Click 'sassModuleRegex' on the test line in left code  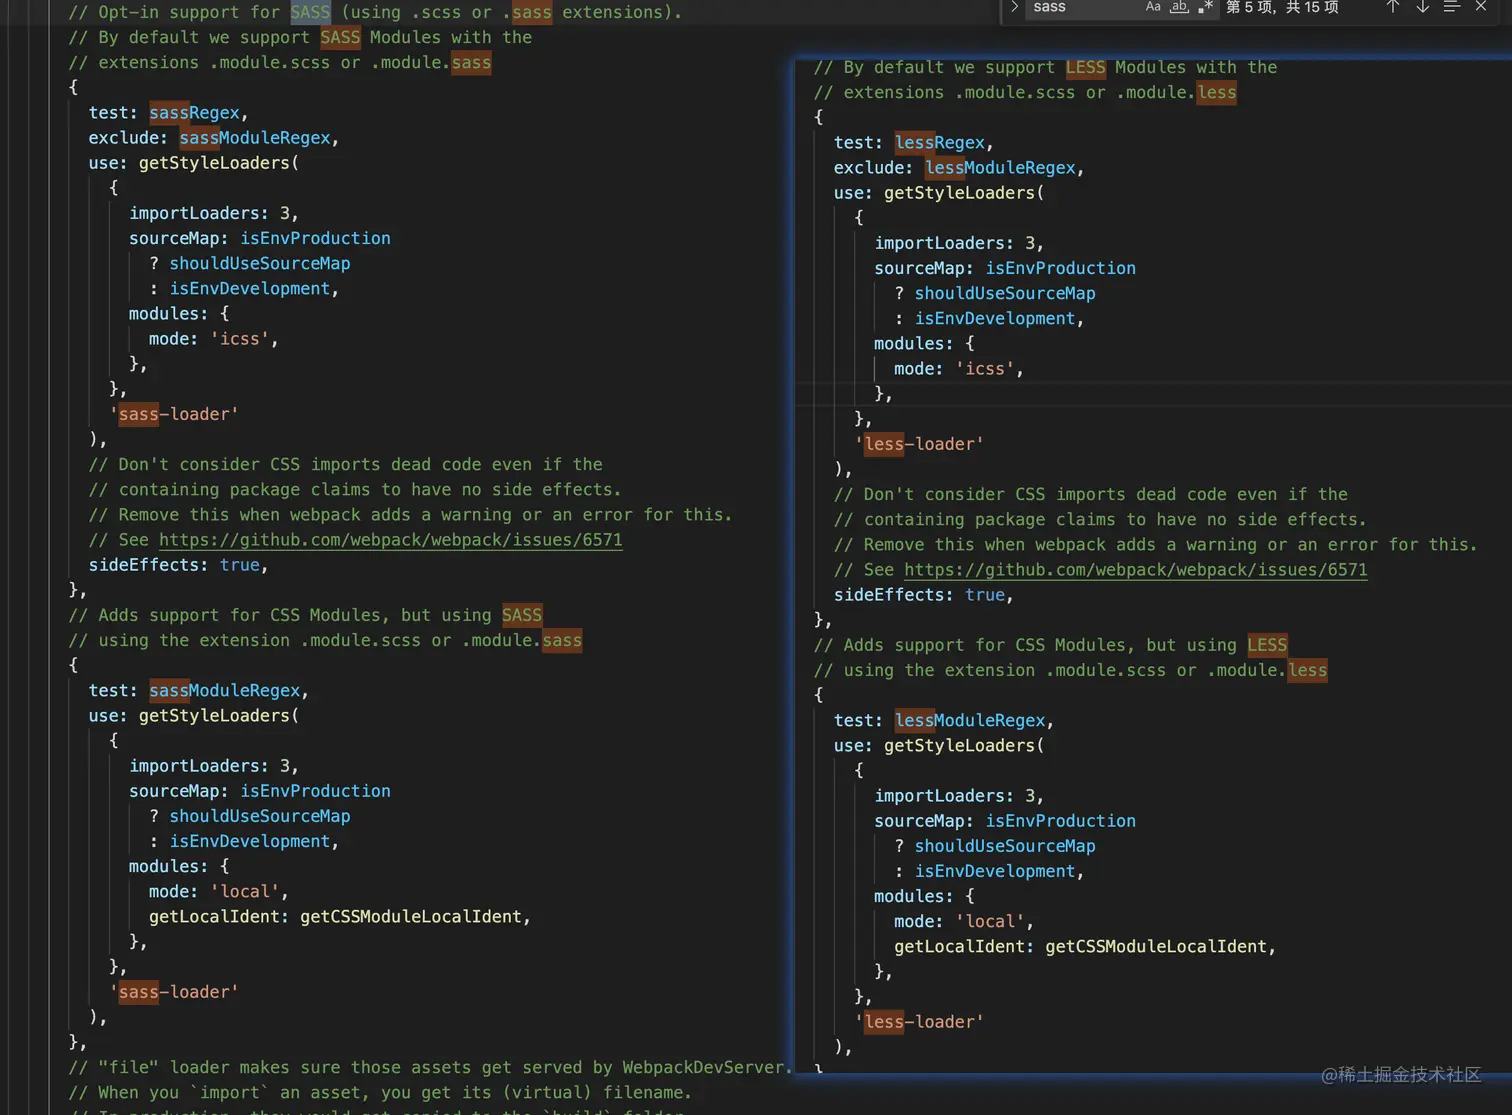pos(224,691)
